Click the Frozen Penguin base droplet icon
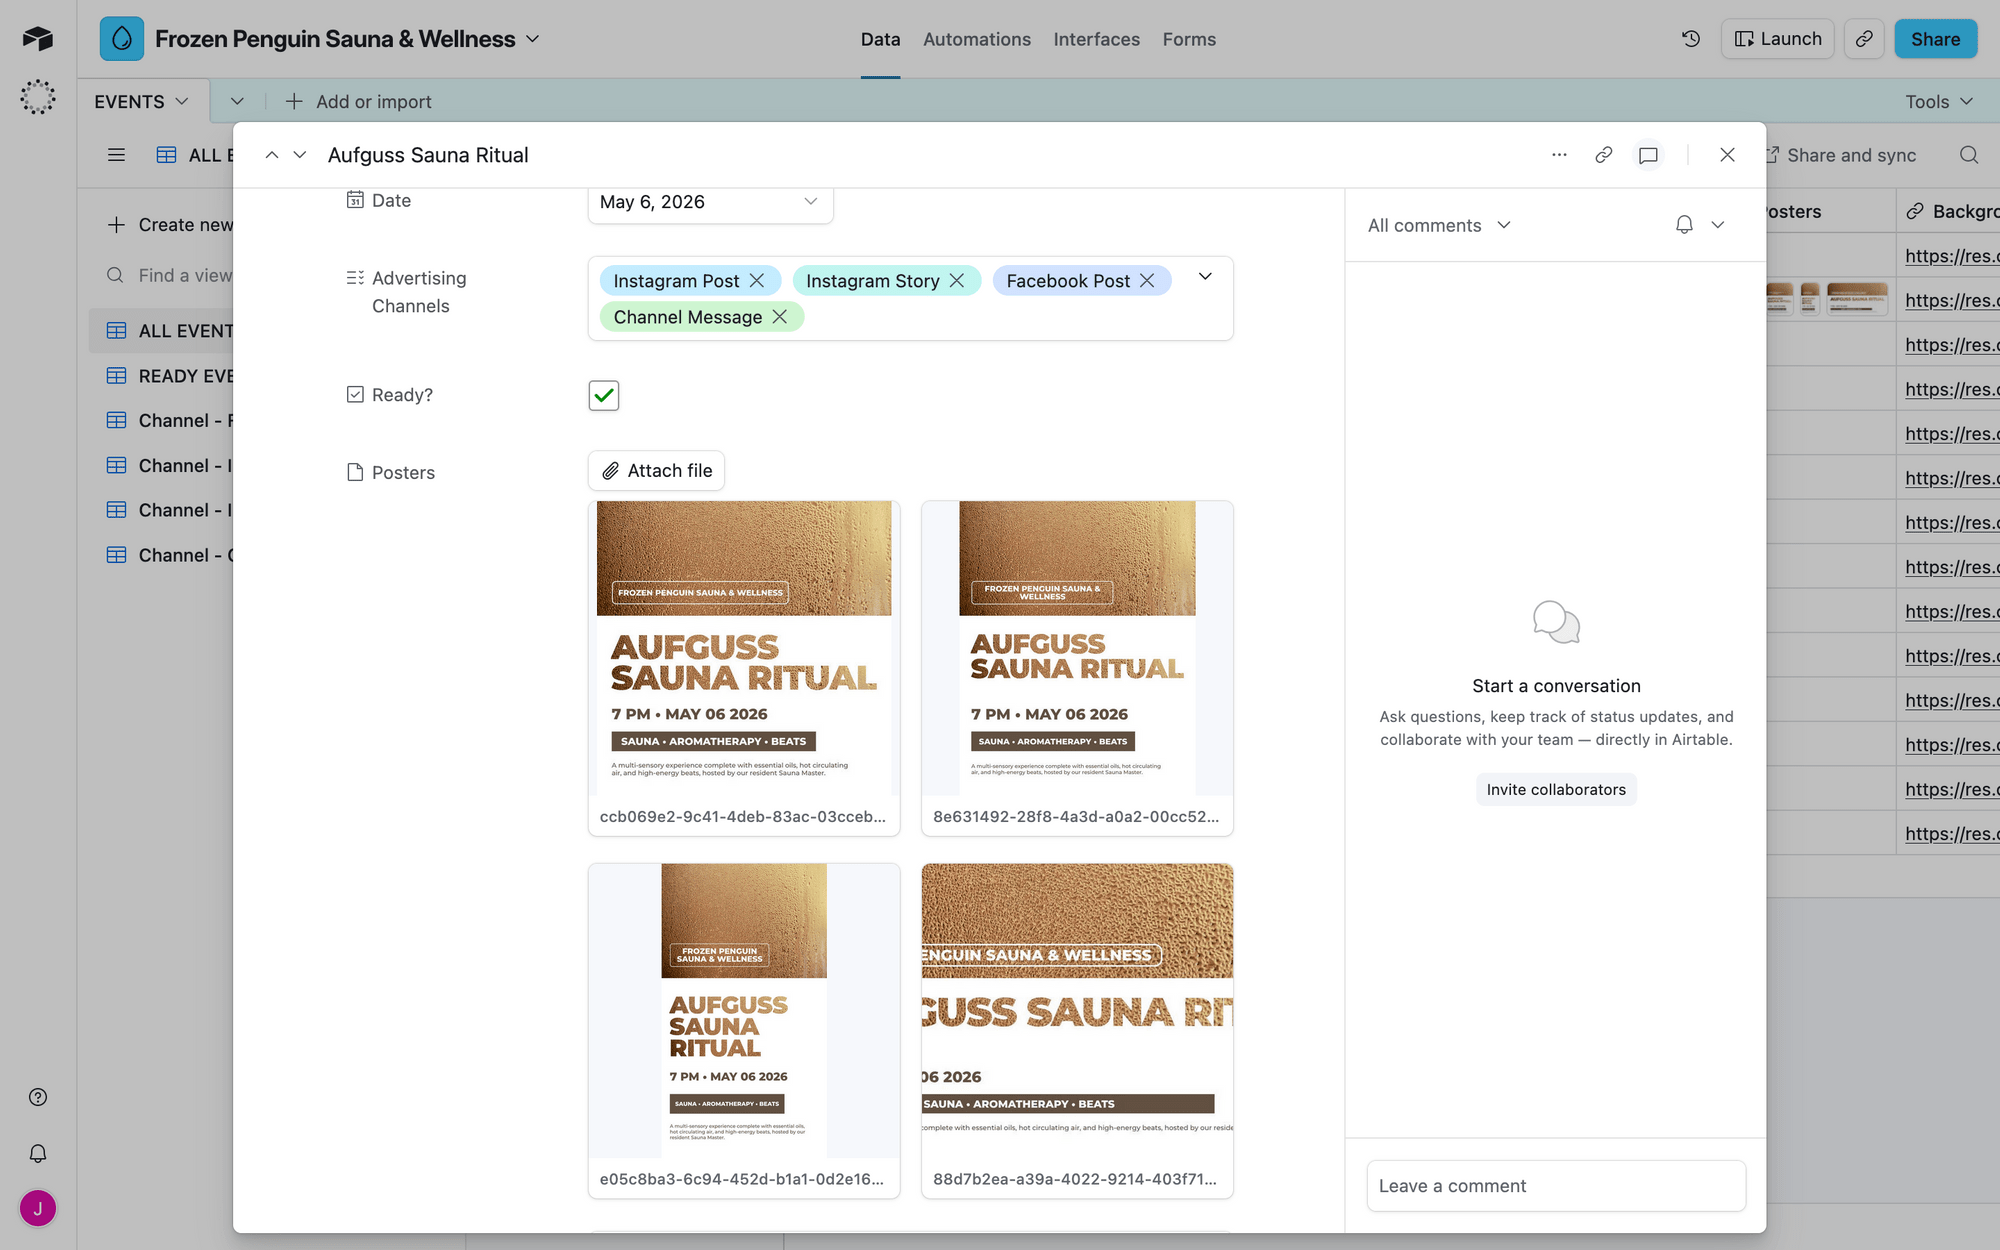The image size is (2000, 1250). click(x=122, y=39)
